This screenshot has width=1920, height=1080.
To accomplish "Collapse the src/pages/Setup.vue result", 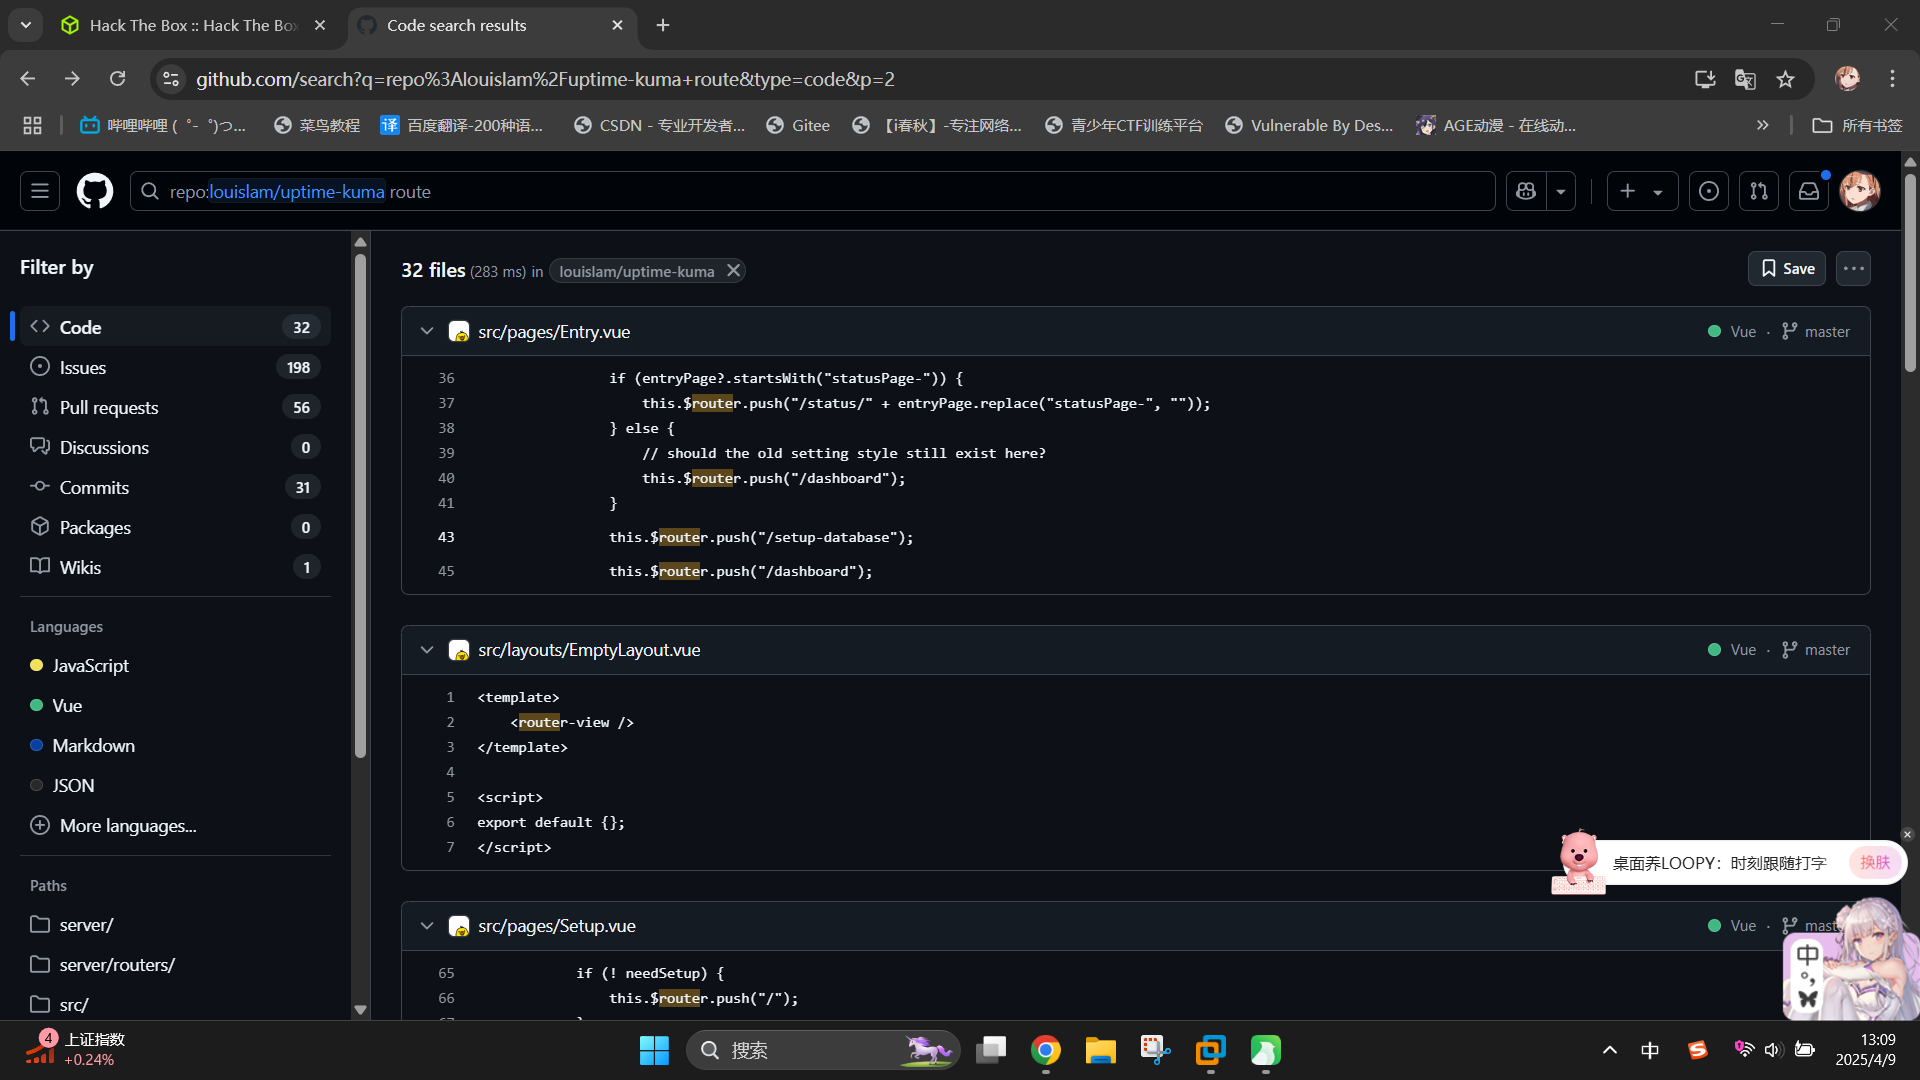I will (427, 925).
